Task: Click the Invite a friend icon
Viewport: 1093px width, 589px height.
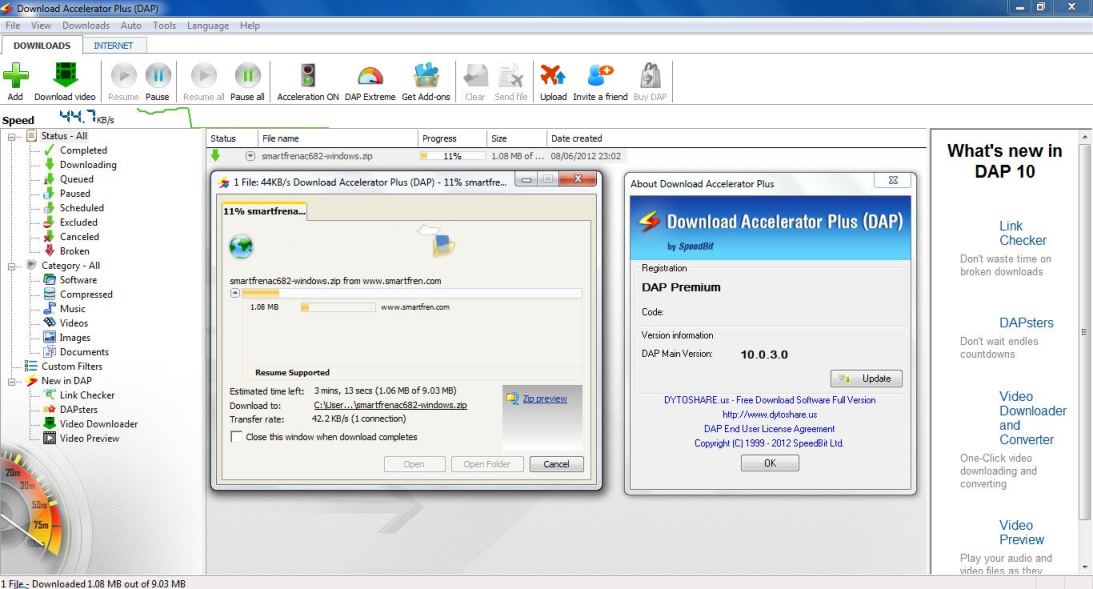Action: pos(600,76)
